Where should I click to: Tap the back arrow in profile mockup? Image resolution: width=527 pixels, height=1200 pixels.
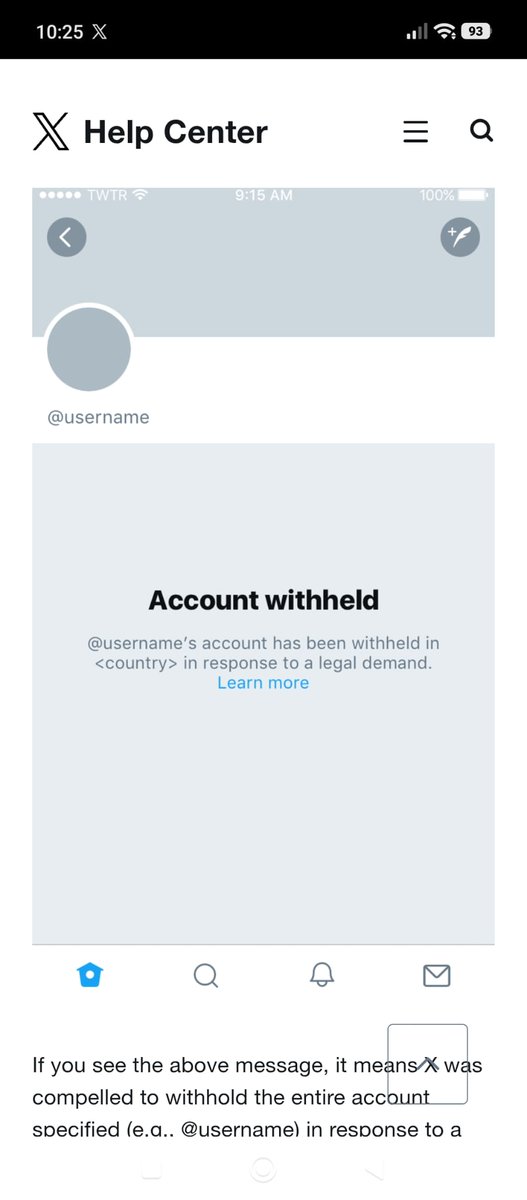point(66,237)
